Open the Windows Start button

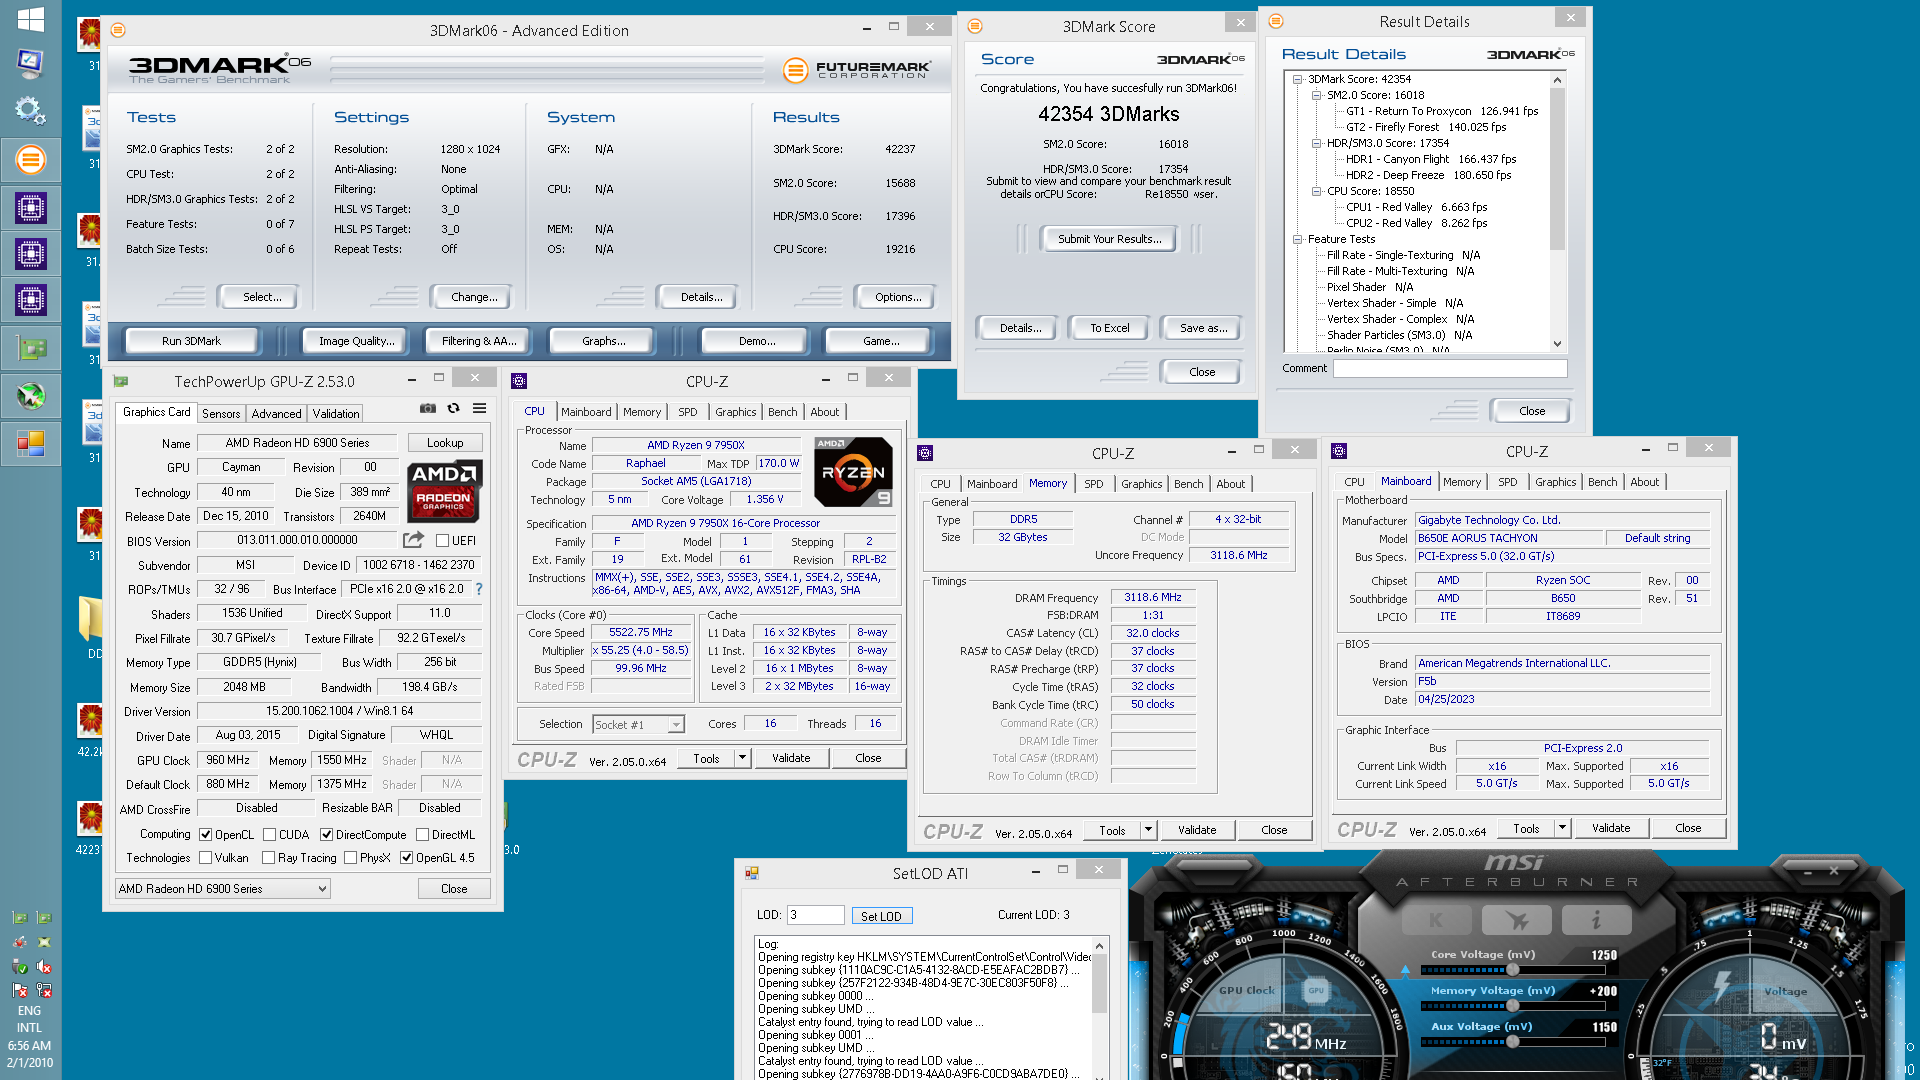tap(30, 18)
